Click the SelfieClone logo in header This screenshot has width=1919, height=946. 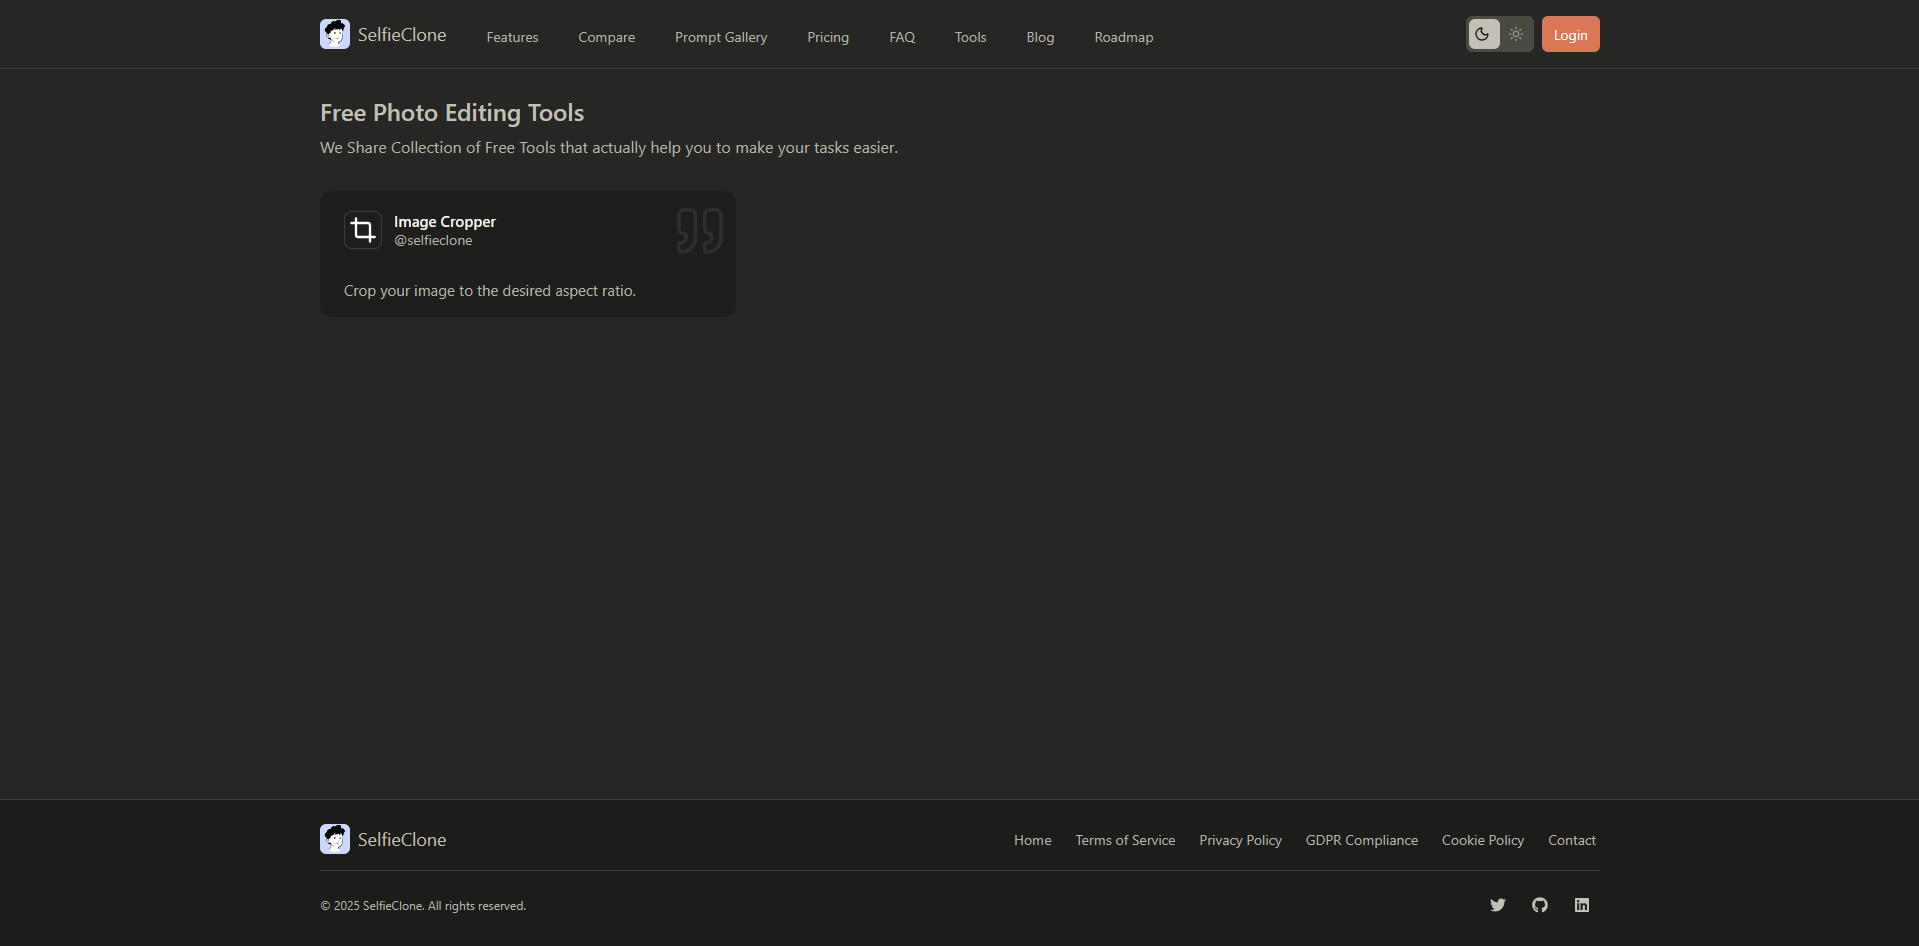383,35
